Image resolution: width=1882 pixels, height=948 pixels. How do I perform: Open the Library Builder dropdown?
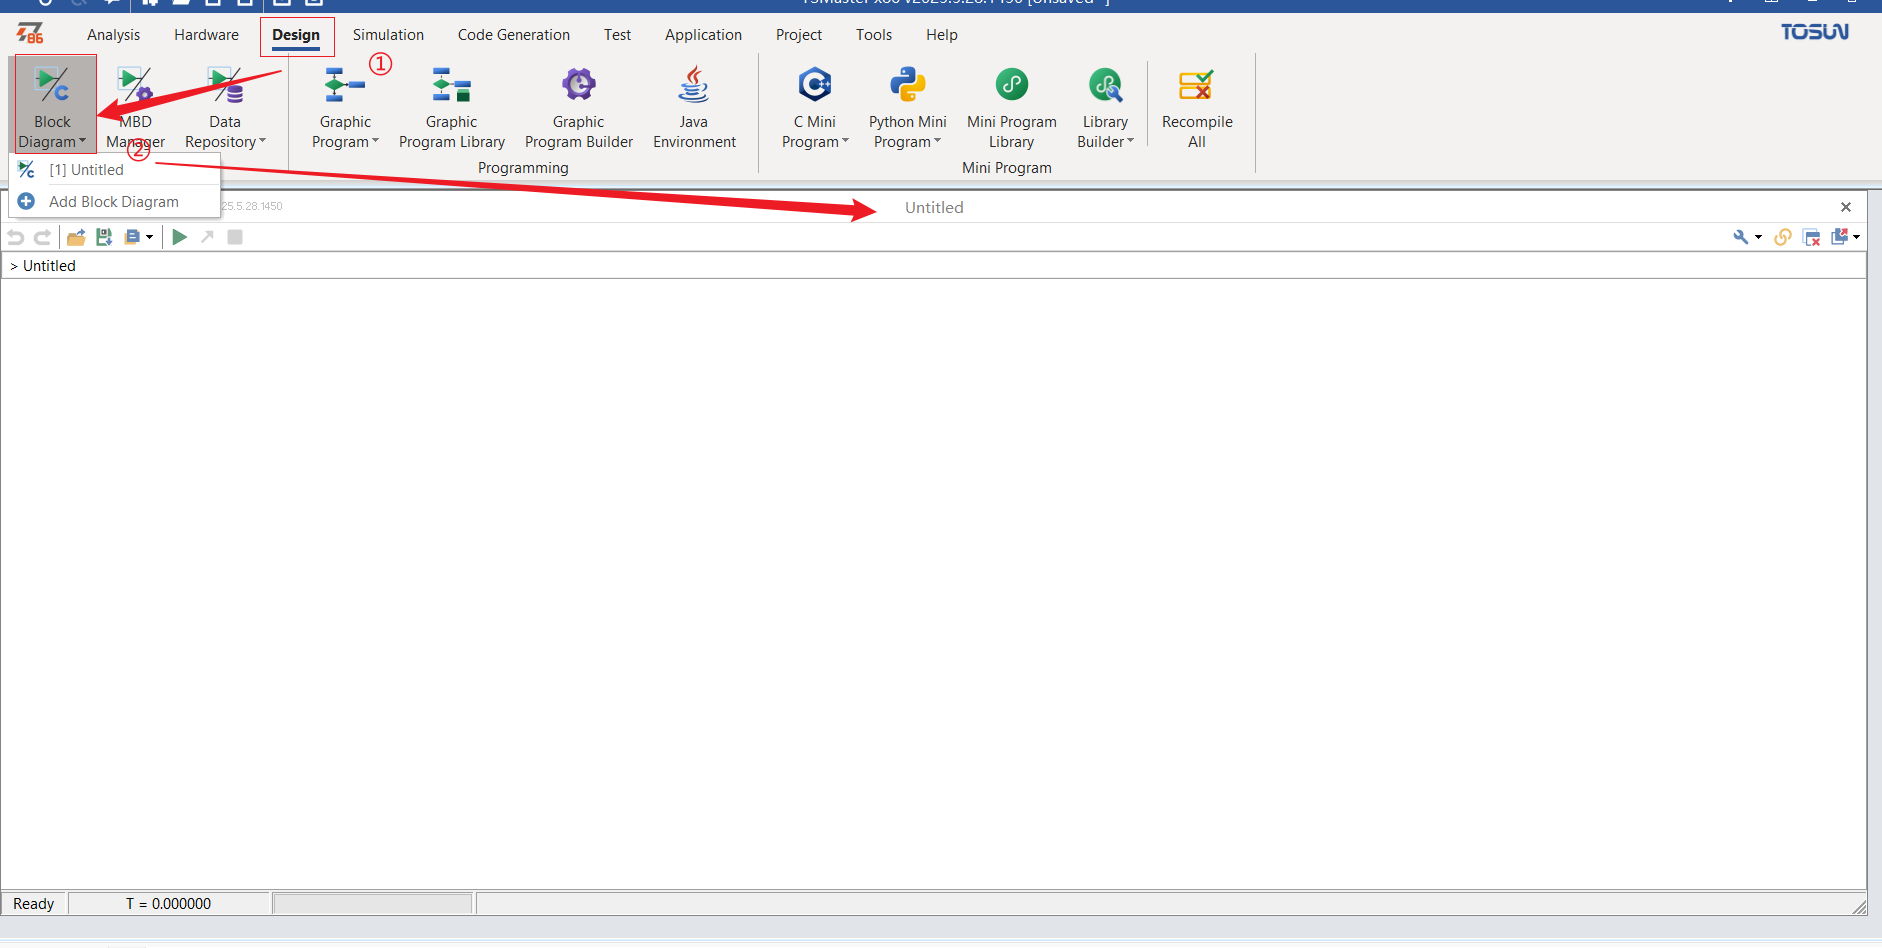[x=1105, y=107]
